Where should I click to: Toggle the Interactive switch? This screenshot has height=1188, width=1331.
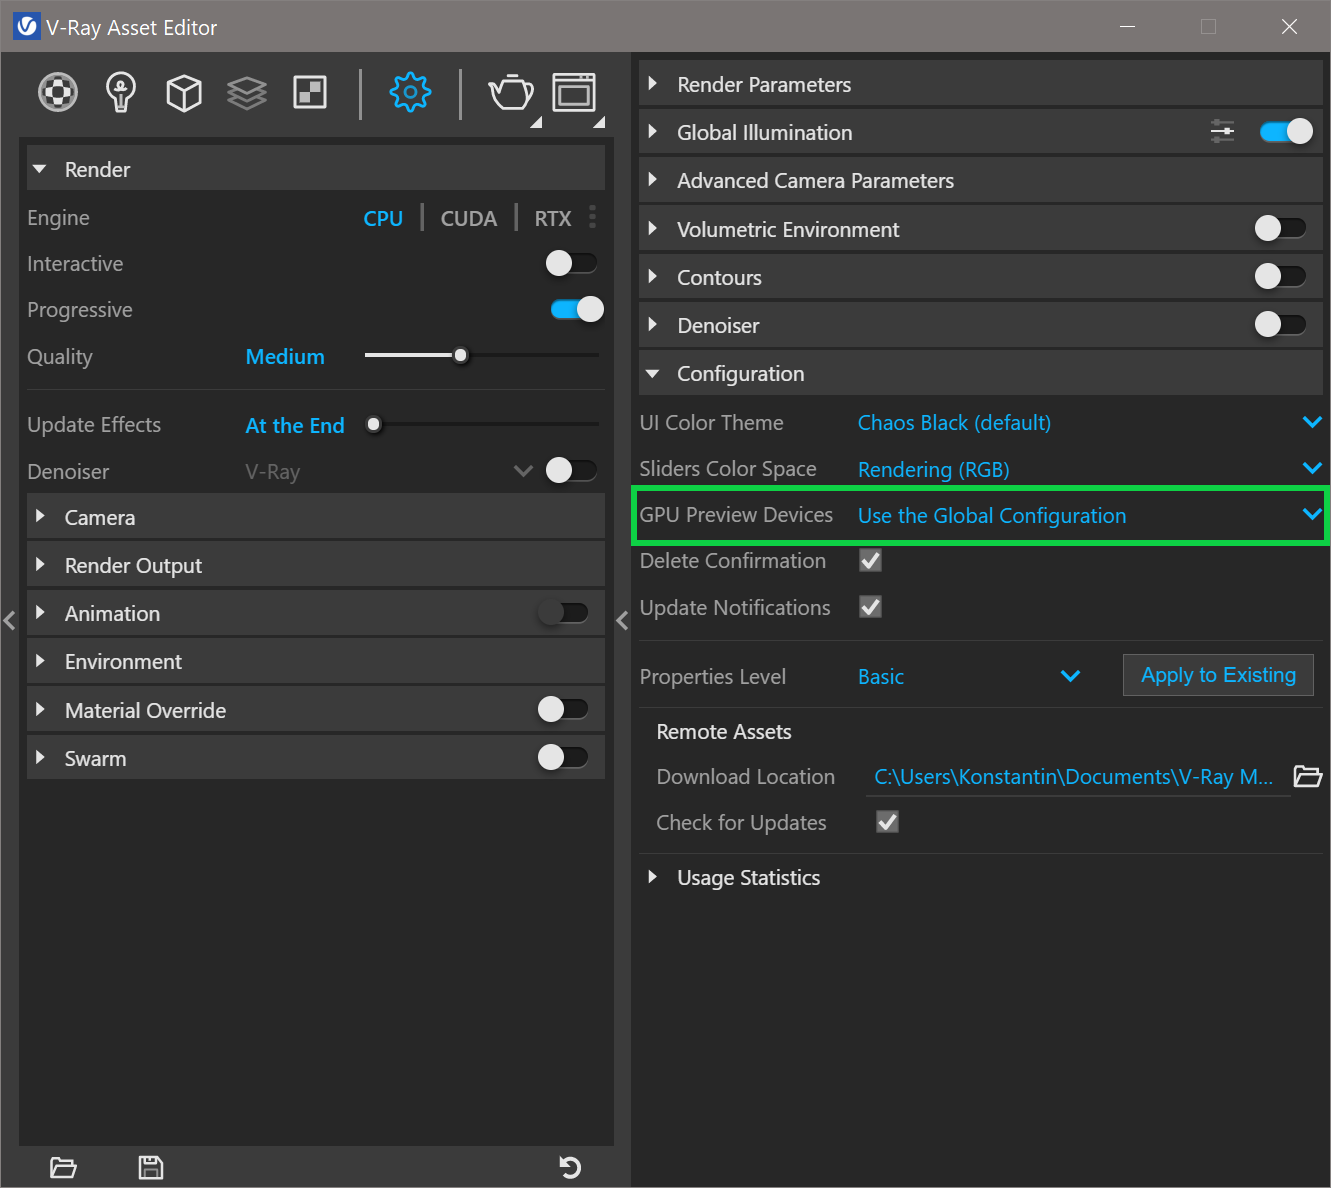572,263
